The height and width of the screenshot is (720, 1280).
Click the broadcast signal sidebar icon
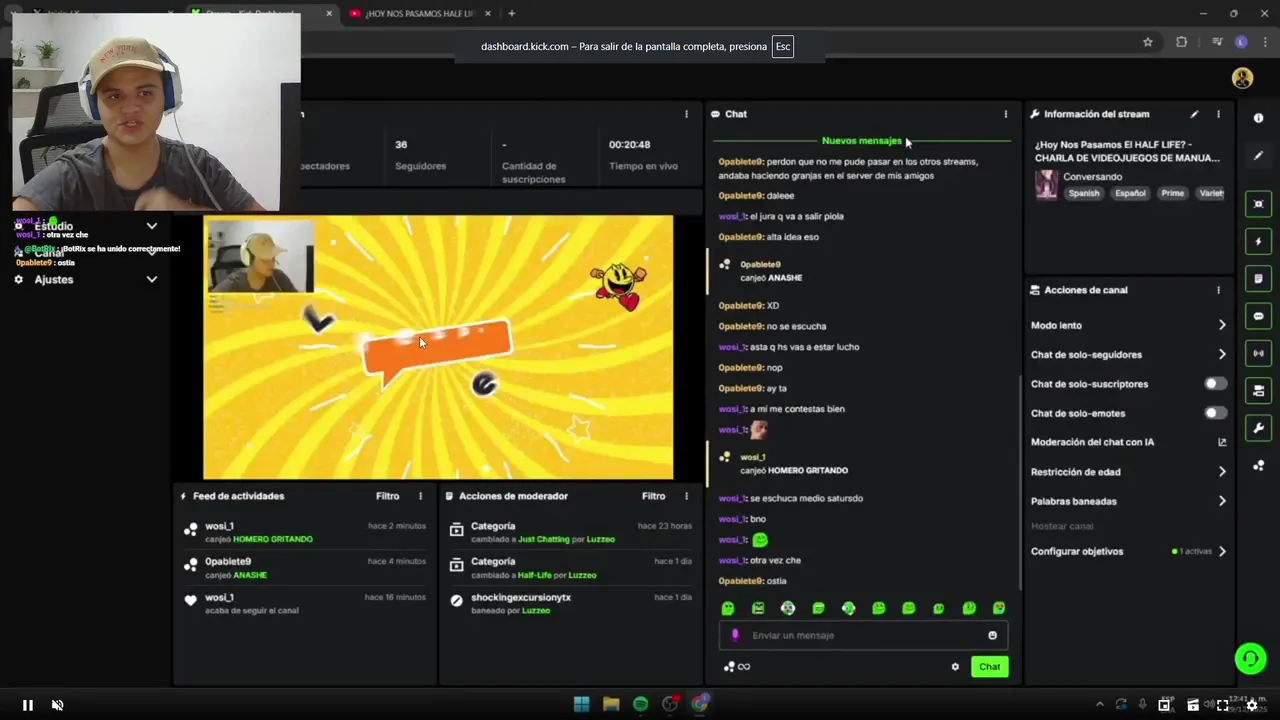[x=1258, y=353]
